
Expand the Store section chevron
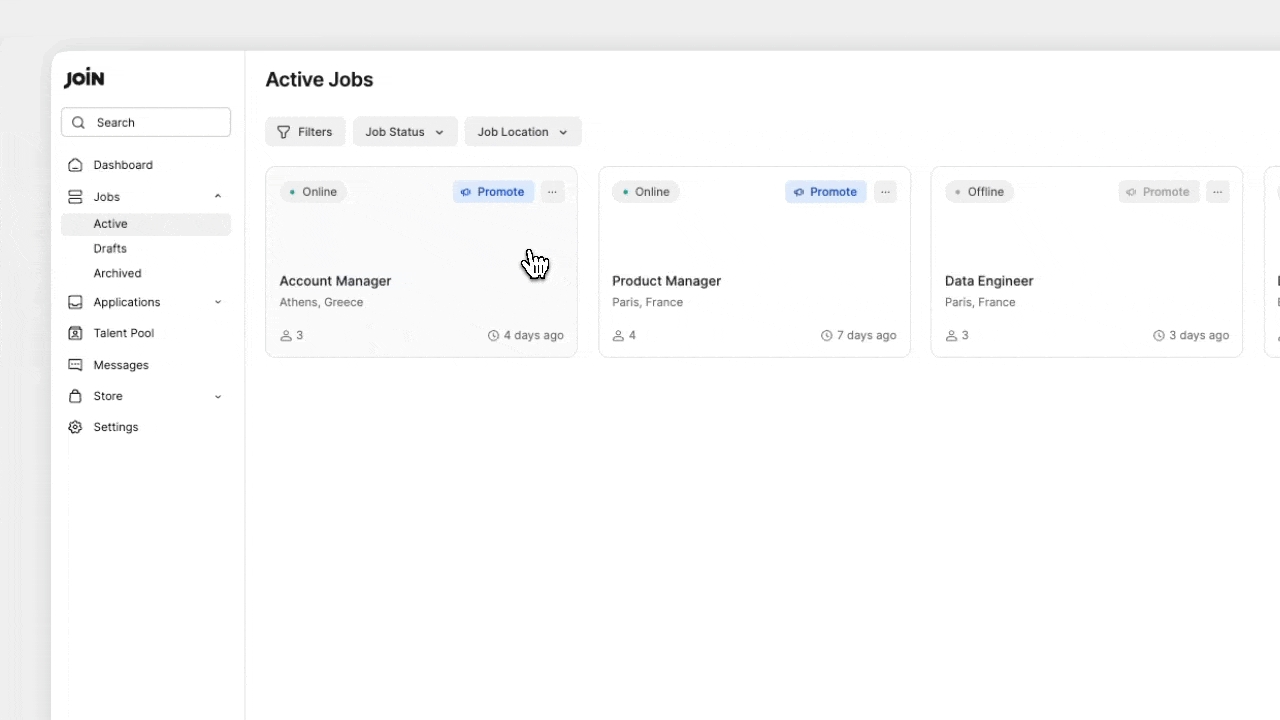[x=218, y=397]
